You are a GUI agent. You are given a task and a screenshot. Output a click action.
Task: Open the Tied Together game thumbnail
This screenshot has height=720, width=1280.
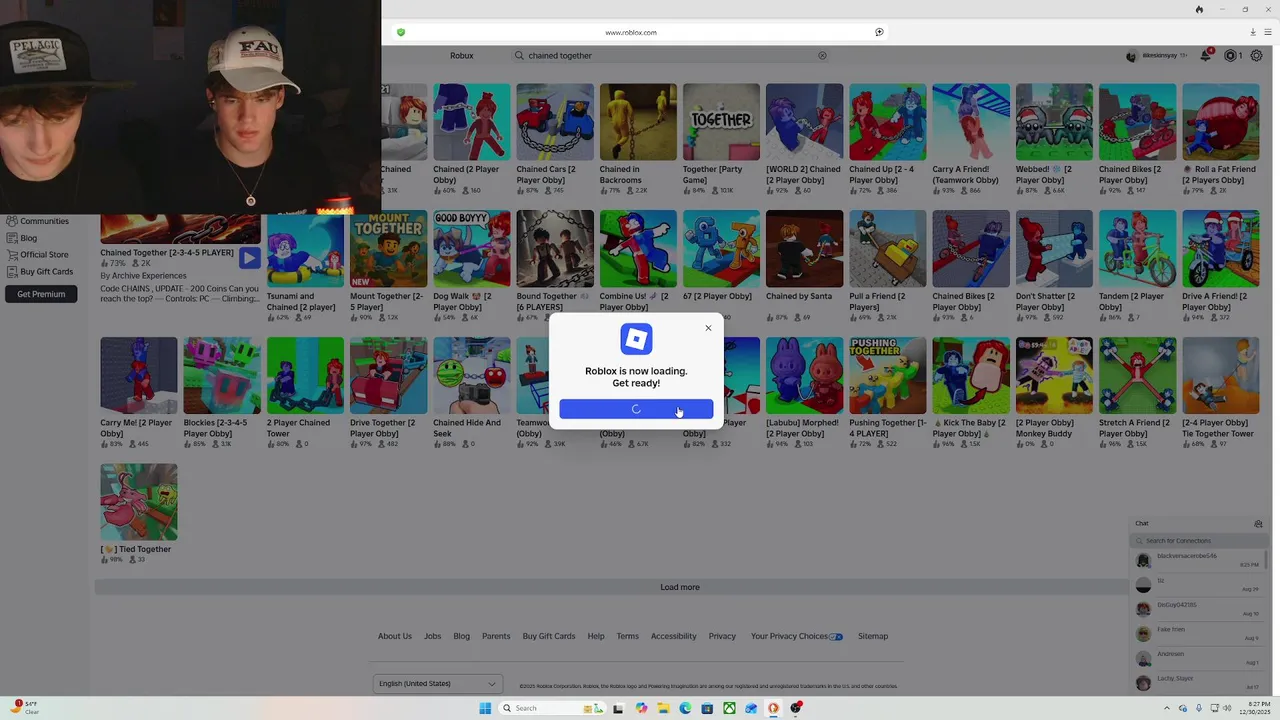point(139,502)
